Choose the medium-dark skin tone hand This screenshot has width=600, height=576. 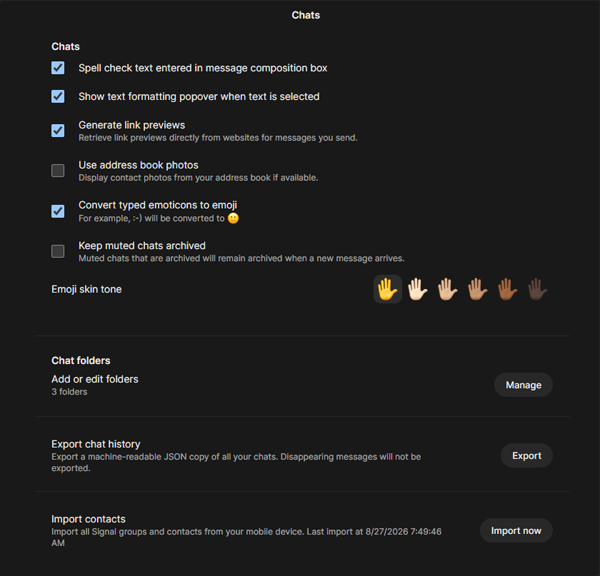pos(507,289)
